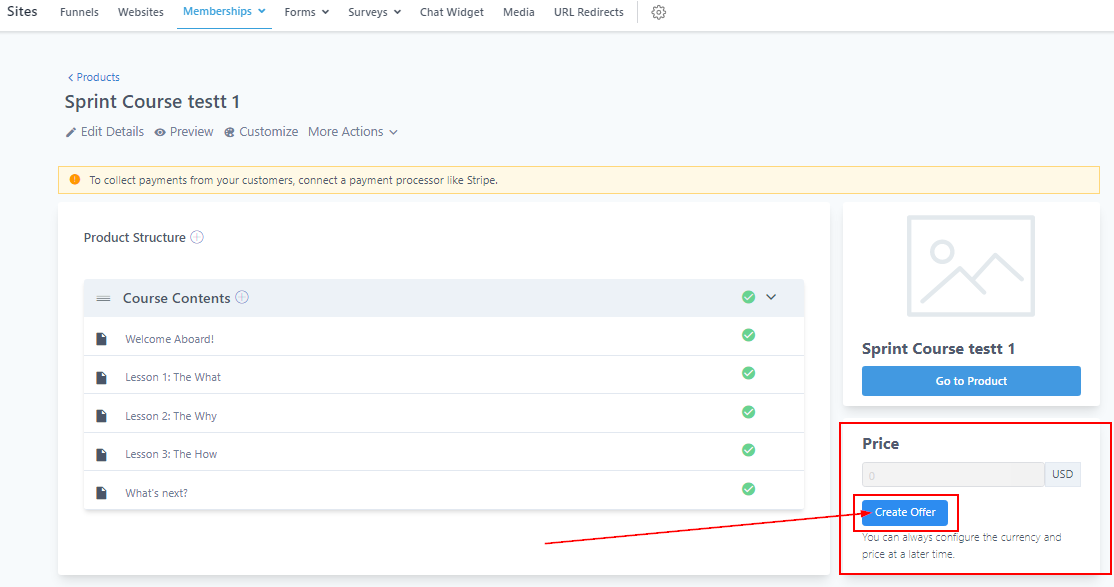Open the More Actions dropdown

point(352,132)
